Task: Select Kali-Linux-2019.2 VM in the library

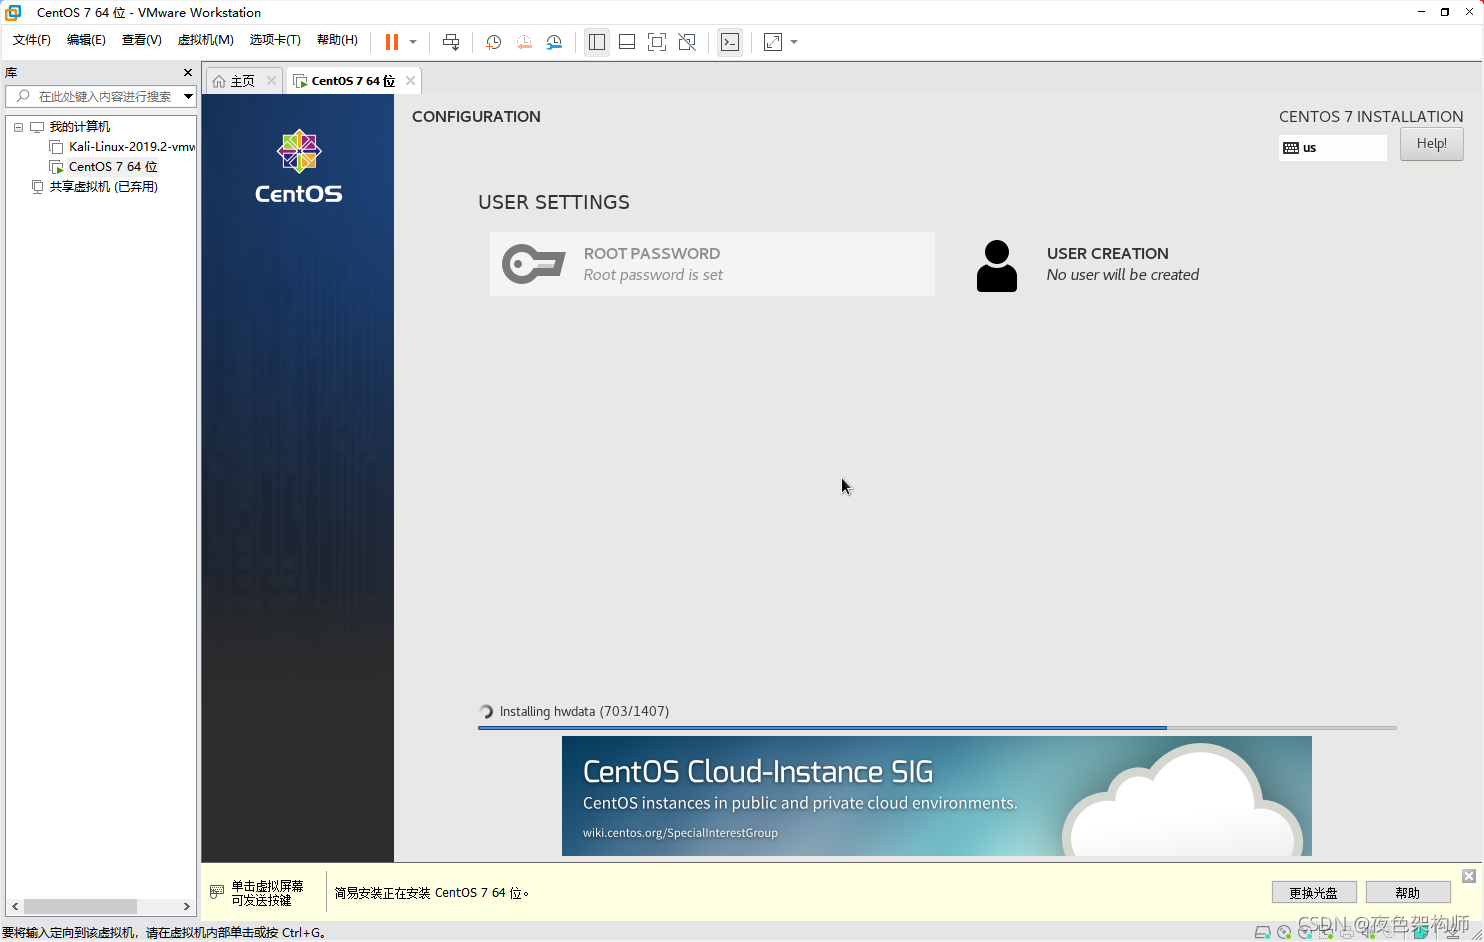Action: [x=132, y=147]
